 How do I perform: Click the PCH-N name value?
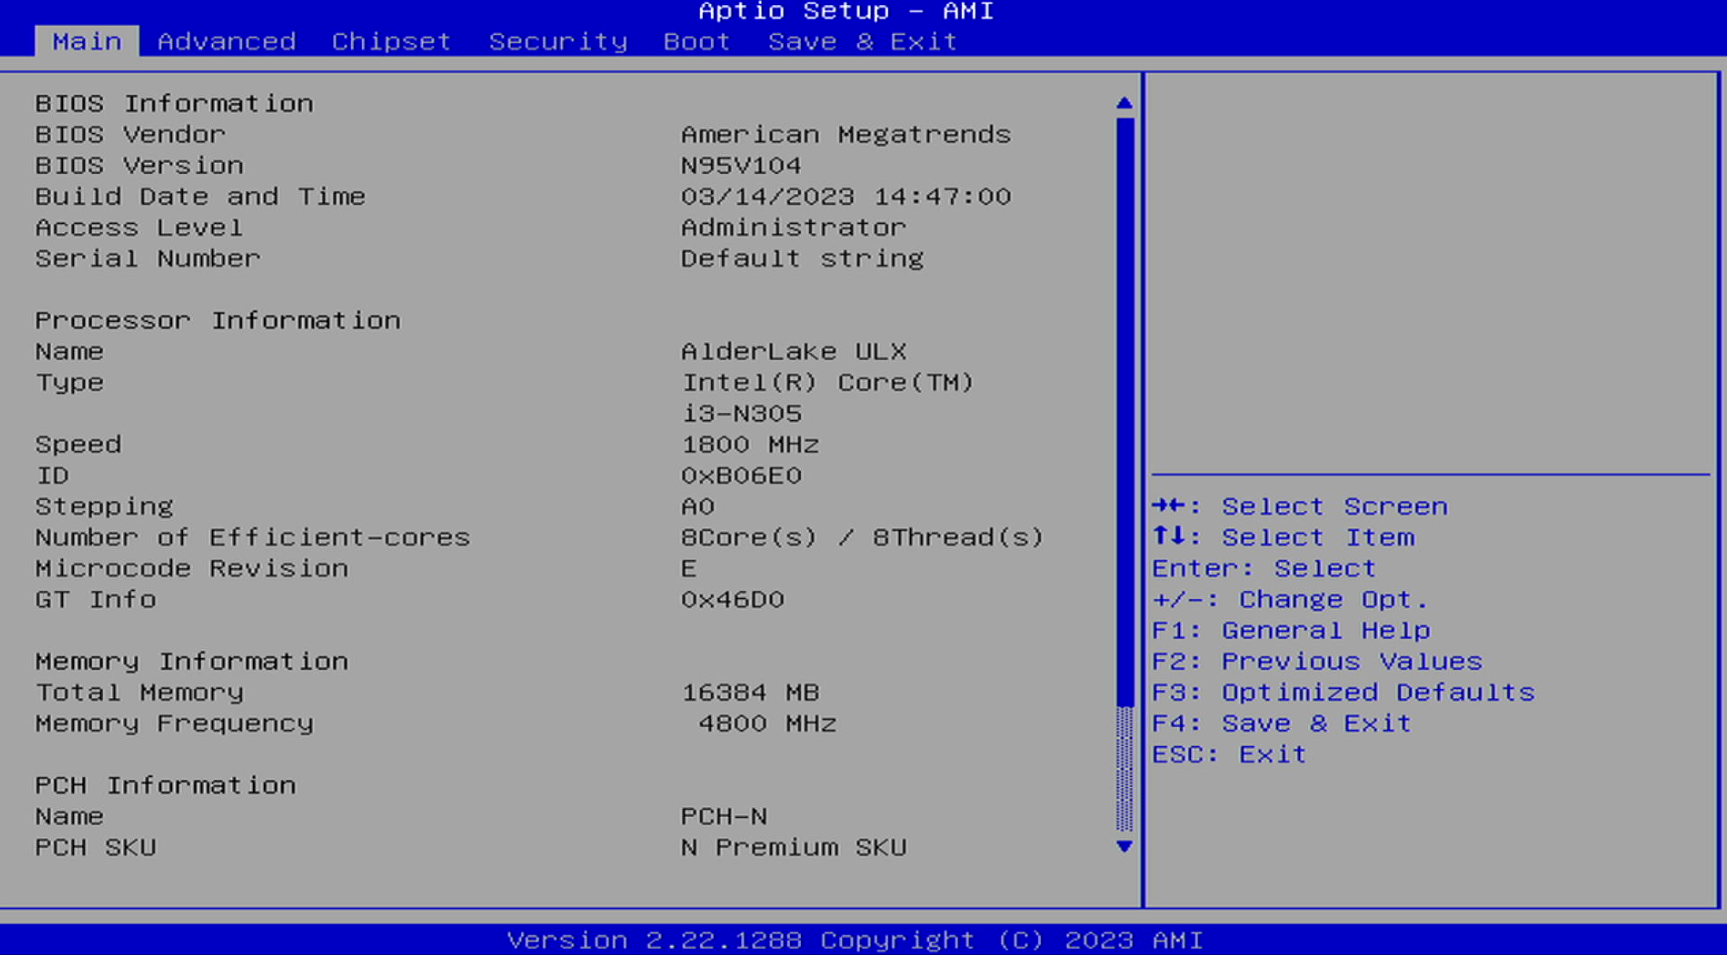[724, 816]
